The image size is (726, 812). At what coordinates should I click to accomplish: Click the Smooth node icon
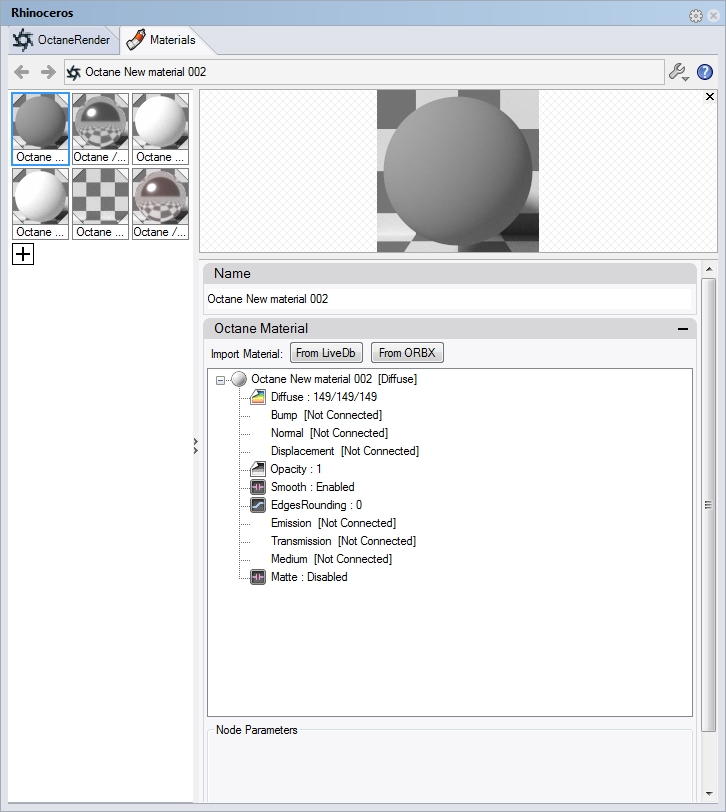[x=258, y=487]
